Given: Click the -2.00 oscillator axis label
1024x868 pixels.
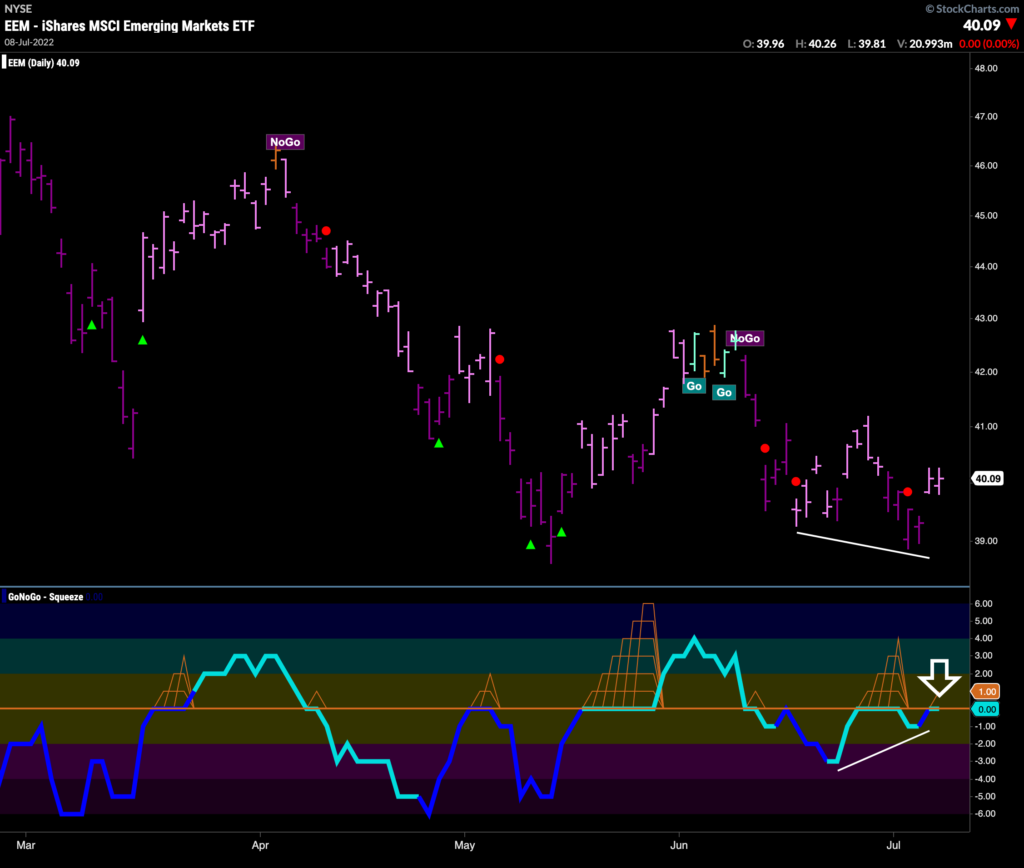Looking at the screenshot, I should (984, 744).
